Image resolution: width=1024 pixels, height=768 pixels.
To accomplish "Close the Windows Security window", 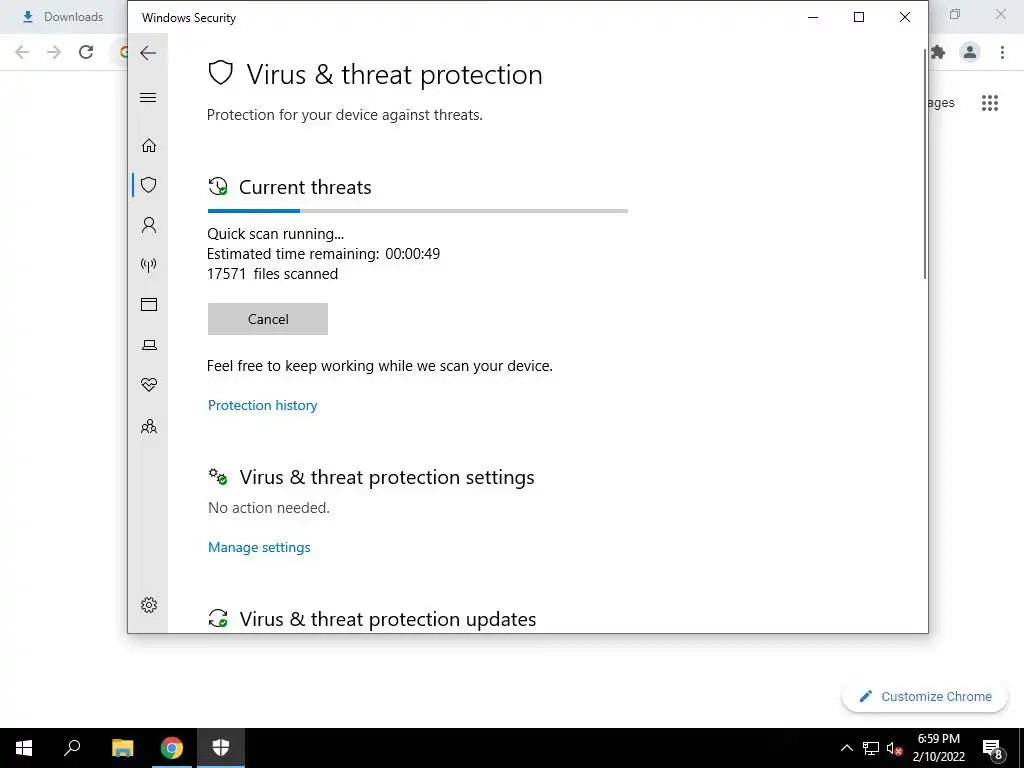I will pyautogui.click(x=904, y=17).
